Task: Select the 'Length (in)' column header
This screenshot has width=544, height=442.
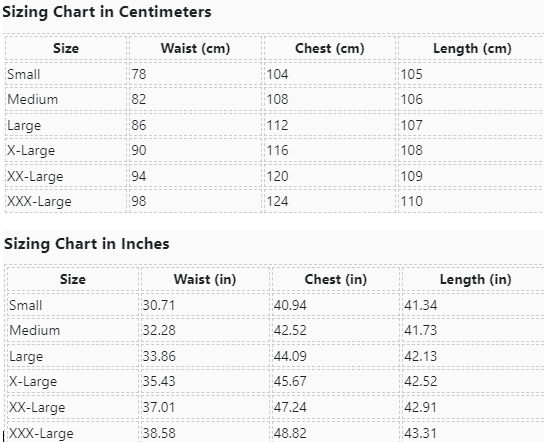Action: tap(476, 280)
